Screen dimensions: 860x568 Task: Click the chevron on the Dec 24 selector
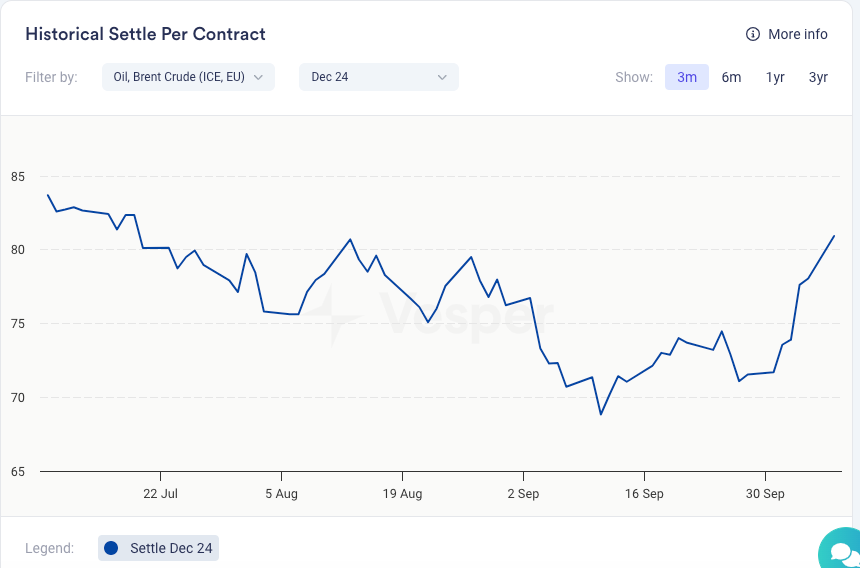coord(443,77)
